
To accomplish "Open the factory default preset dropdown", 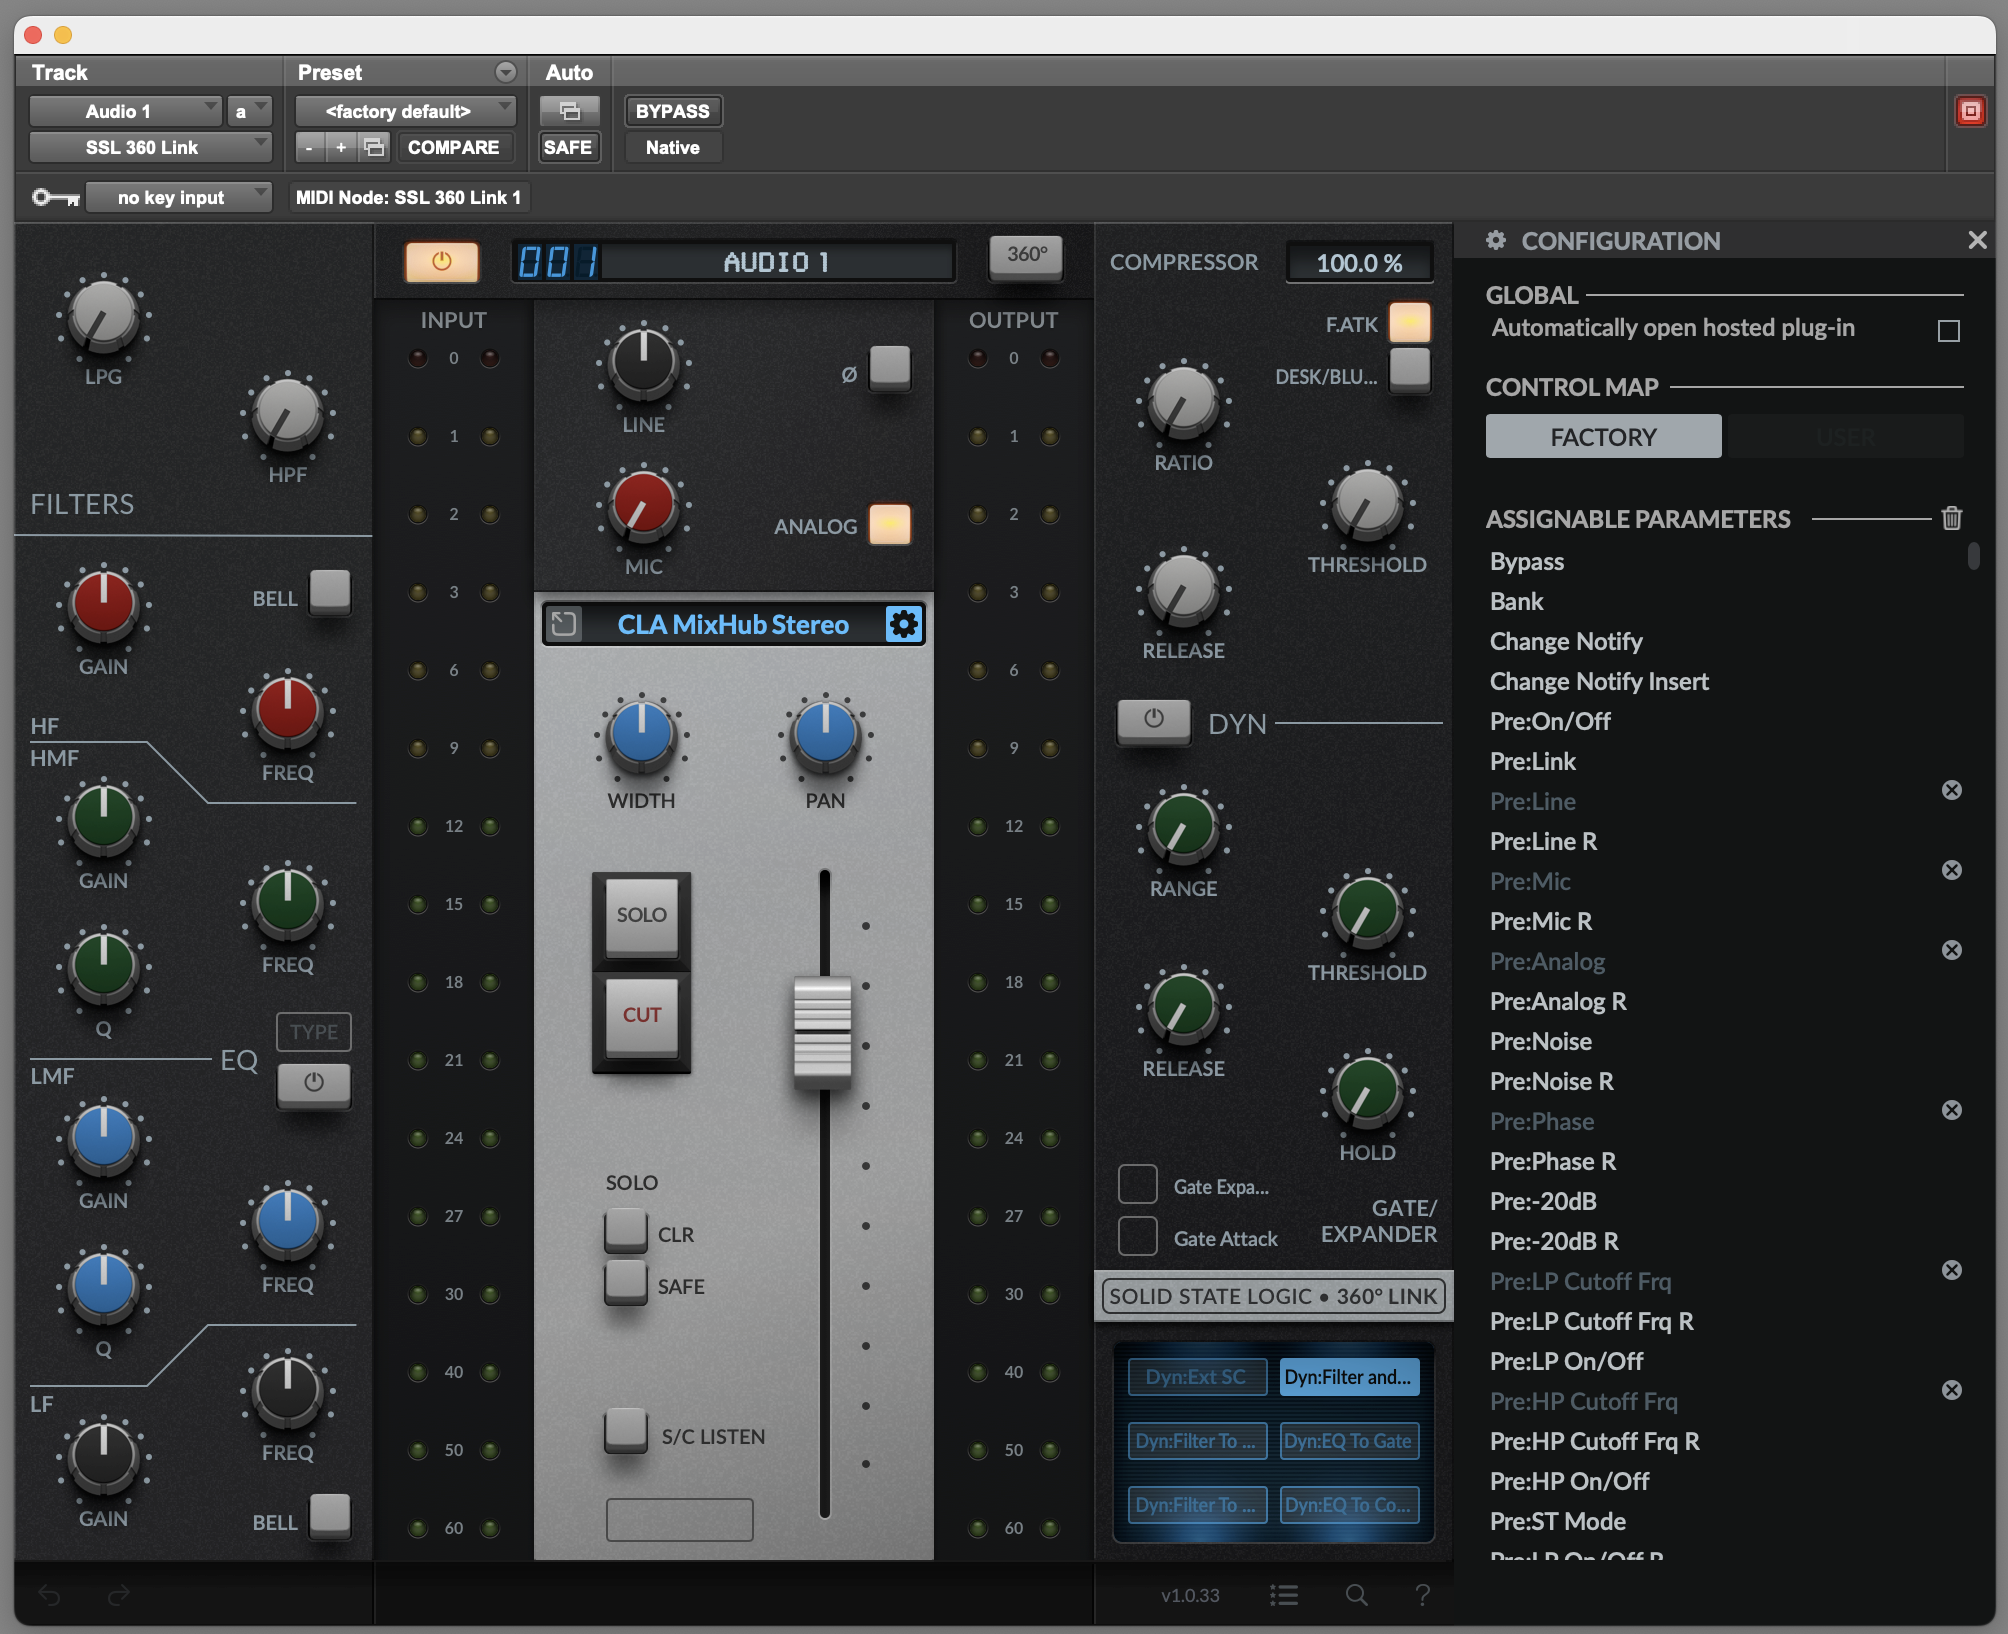I will 406,111.
